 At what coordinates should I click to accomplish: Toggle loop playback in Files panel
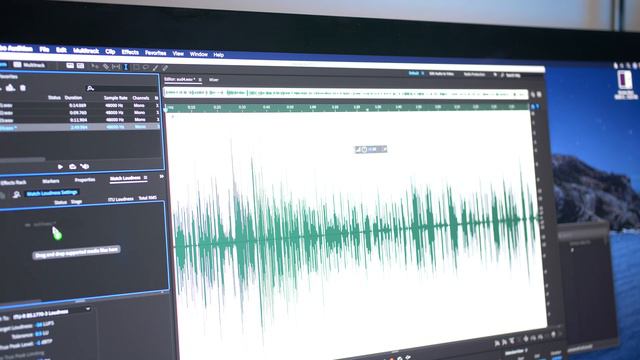[73, 167]
